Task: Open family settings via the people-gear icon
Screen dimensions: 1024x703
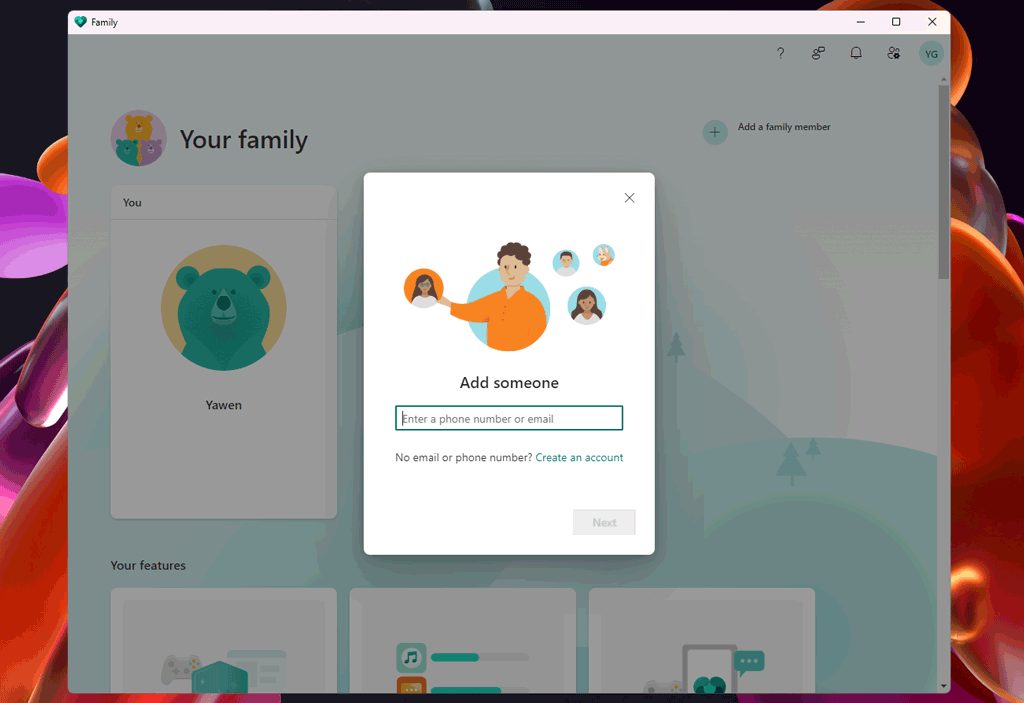Action: pos(893,53)
